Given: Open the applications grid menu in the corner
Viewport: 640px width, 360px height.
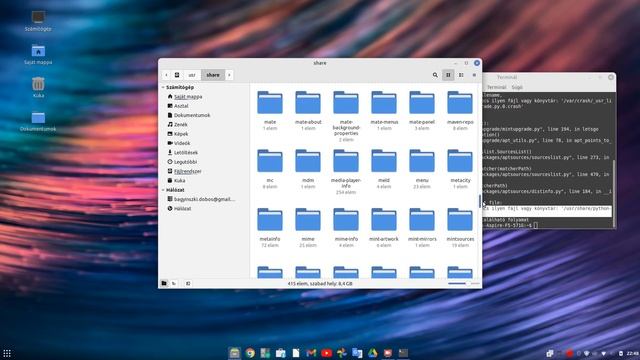Looking at the screenshot, I should [7, 353].
